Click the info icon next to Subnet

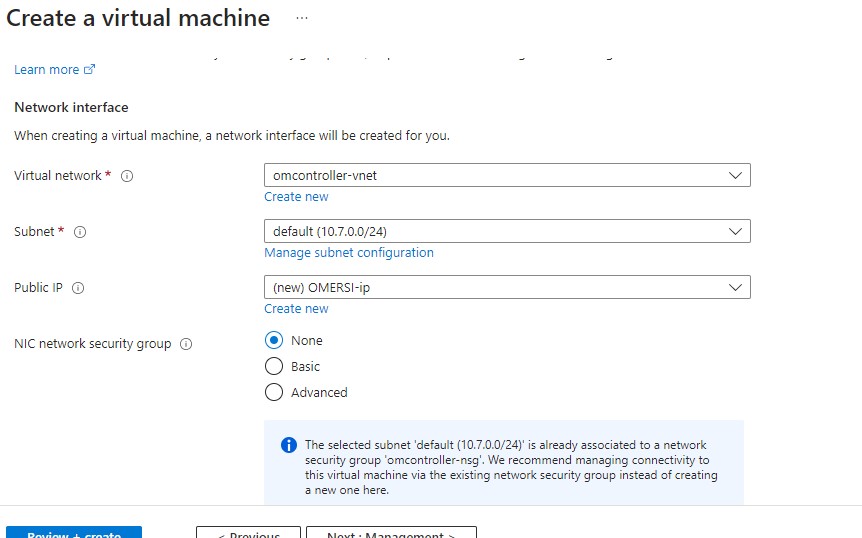click(x=80, y=232)
